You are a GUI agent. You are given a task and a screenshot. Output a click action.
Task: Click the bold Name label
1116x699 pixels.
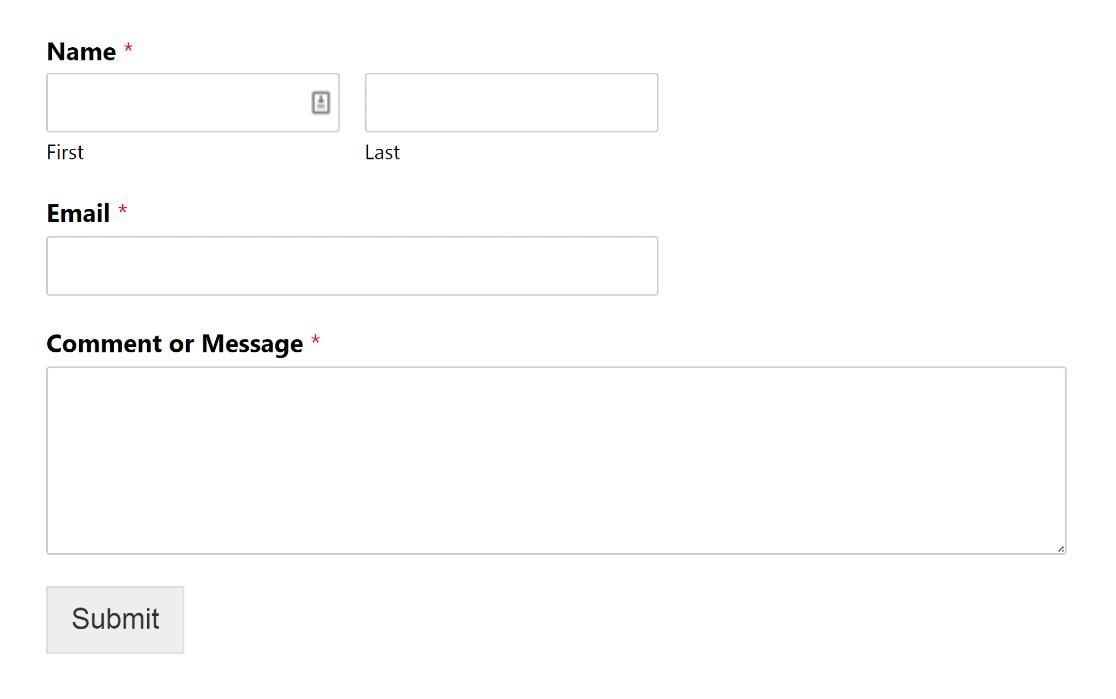point(81,52)
